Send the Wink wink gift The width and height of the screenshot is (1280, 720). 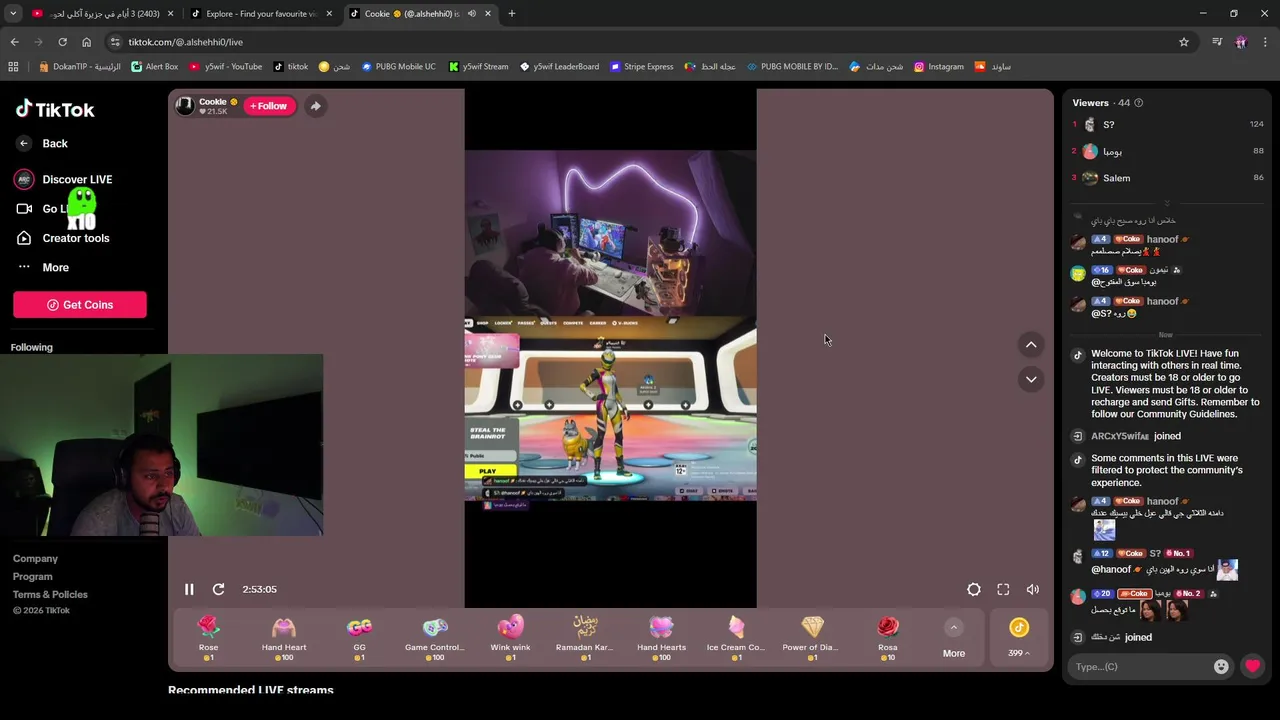(510, 638)
